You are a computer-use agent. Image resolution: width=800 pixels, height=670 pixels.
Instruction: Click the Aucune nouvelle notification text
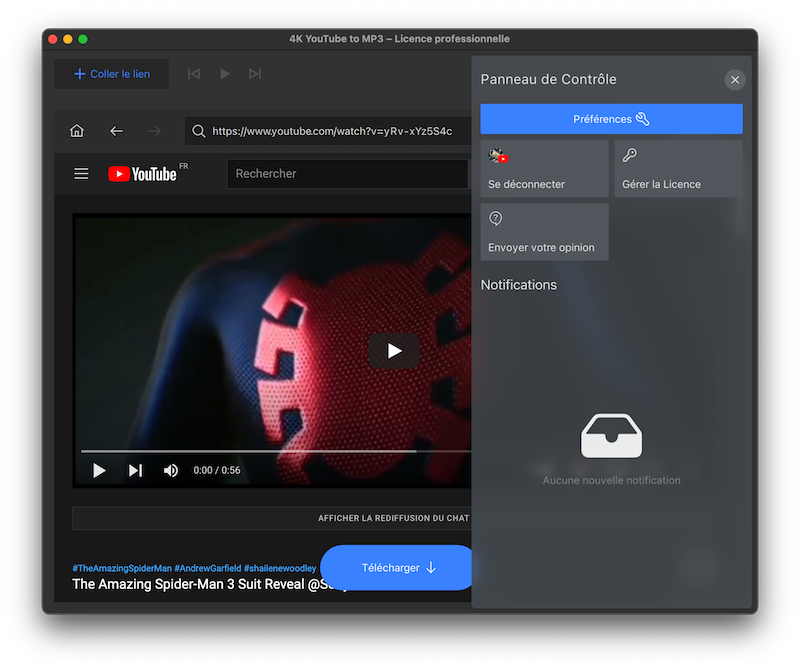pos(611,480)
